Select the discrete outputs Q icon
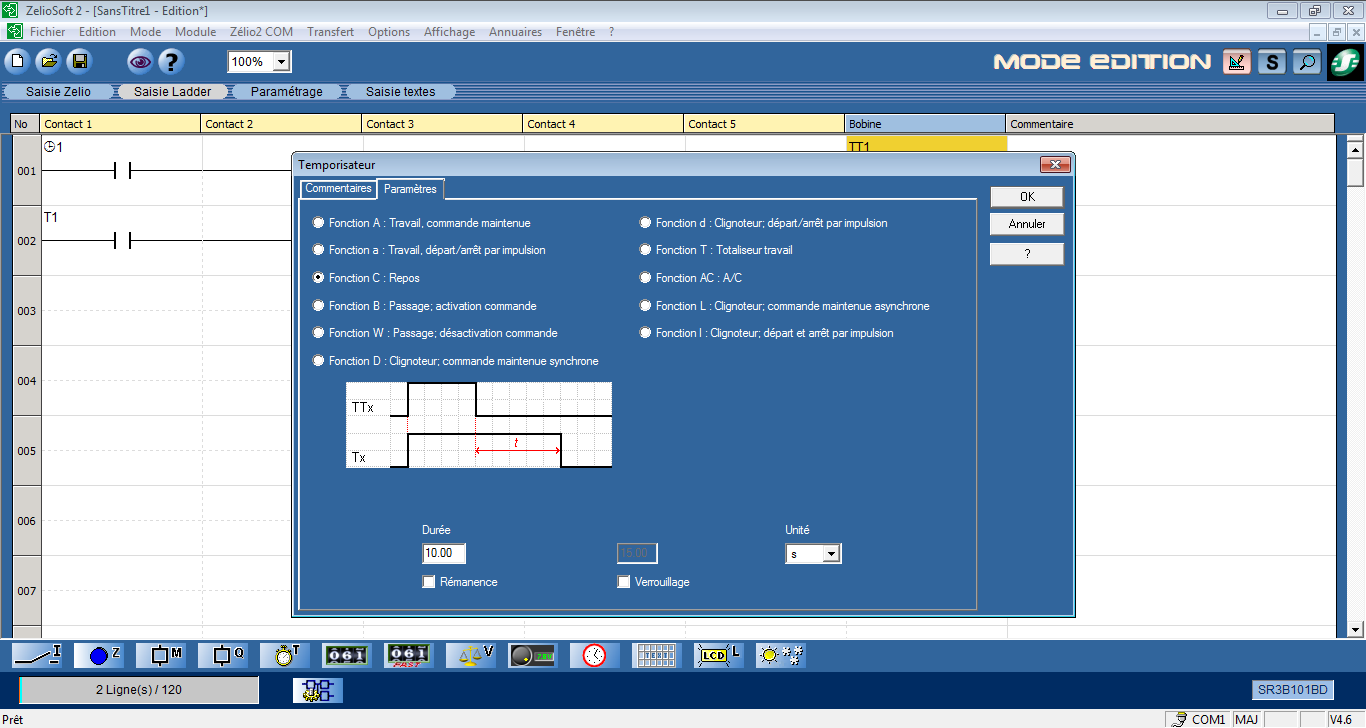This screenshot has height=728, width=1366. tap(224, 655)
